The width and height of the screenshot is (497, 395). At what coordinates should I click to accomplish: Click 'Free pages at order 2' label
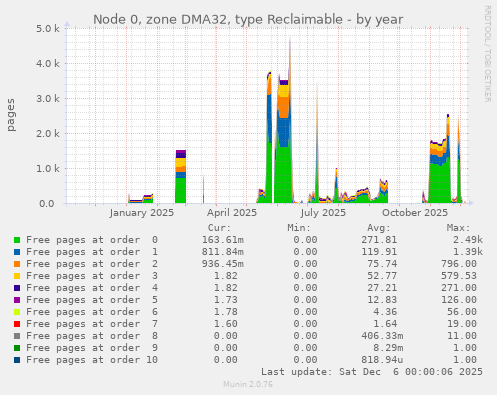92,264
